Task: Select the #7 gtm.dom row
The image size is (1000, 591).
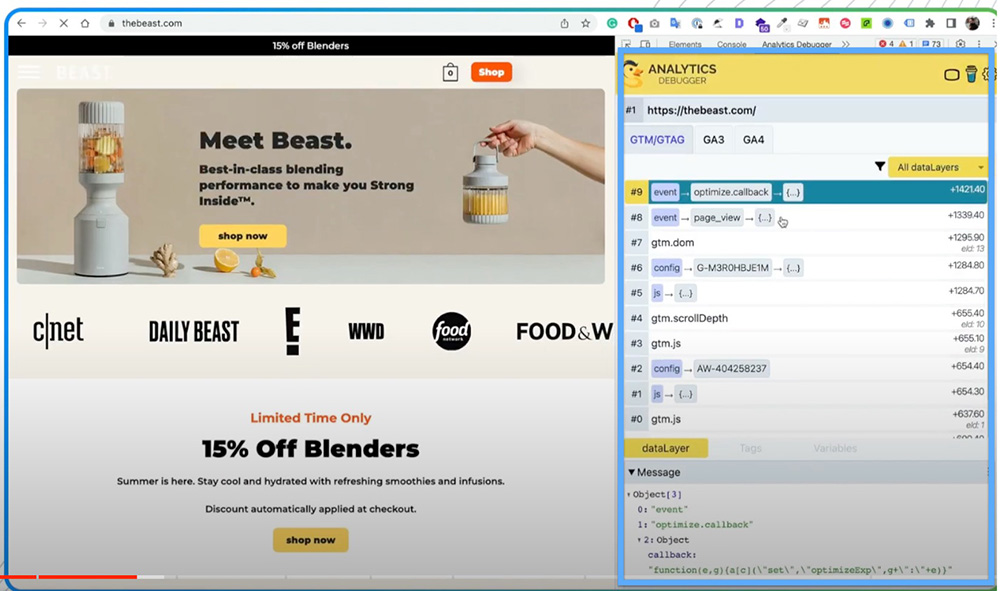Action: click(x=806, y=243)
